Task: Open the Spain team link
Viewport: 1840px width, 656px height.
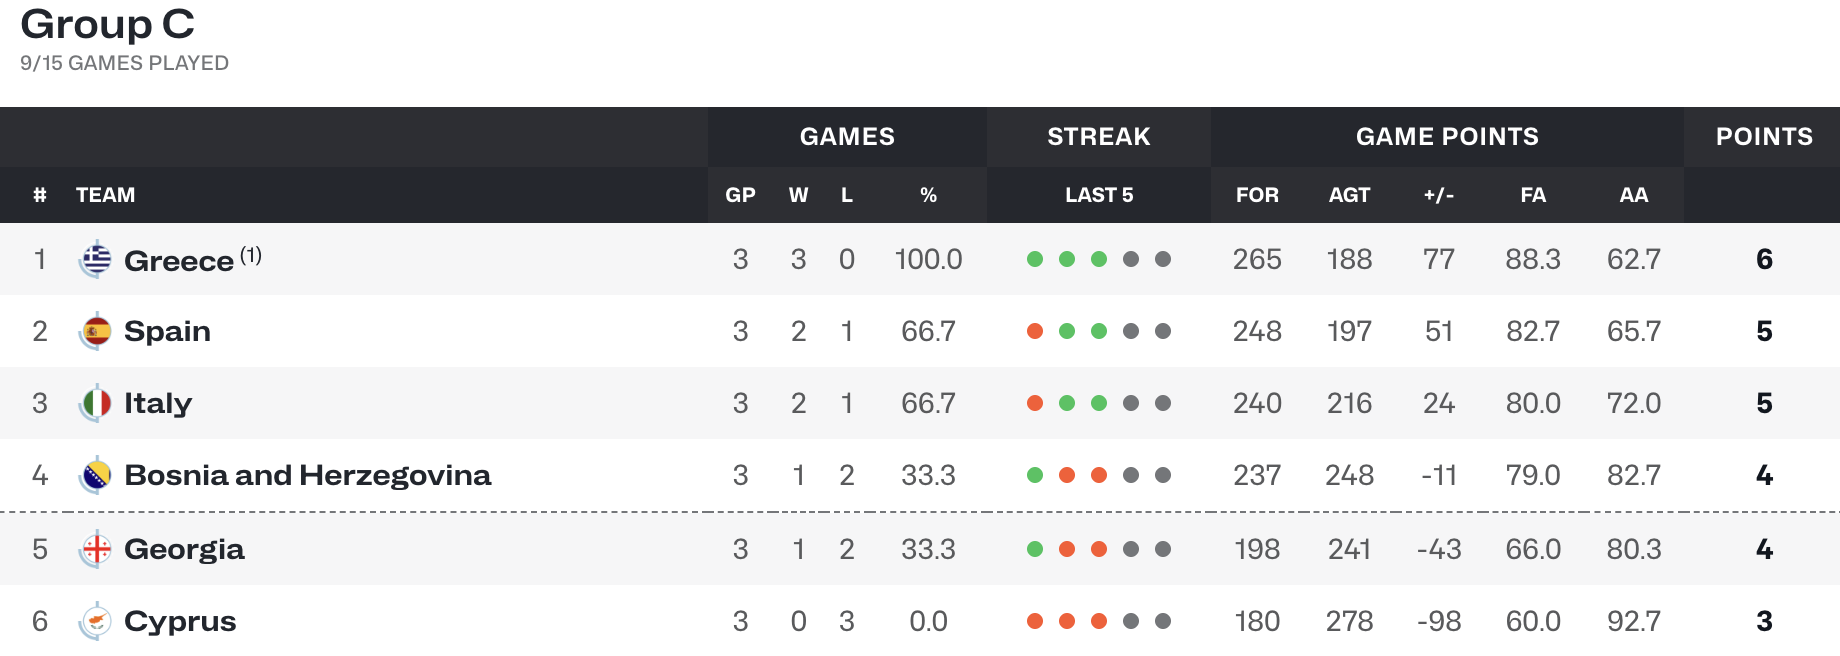Action: (167, 331)
